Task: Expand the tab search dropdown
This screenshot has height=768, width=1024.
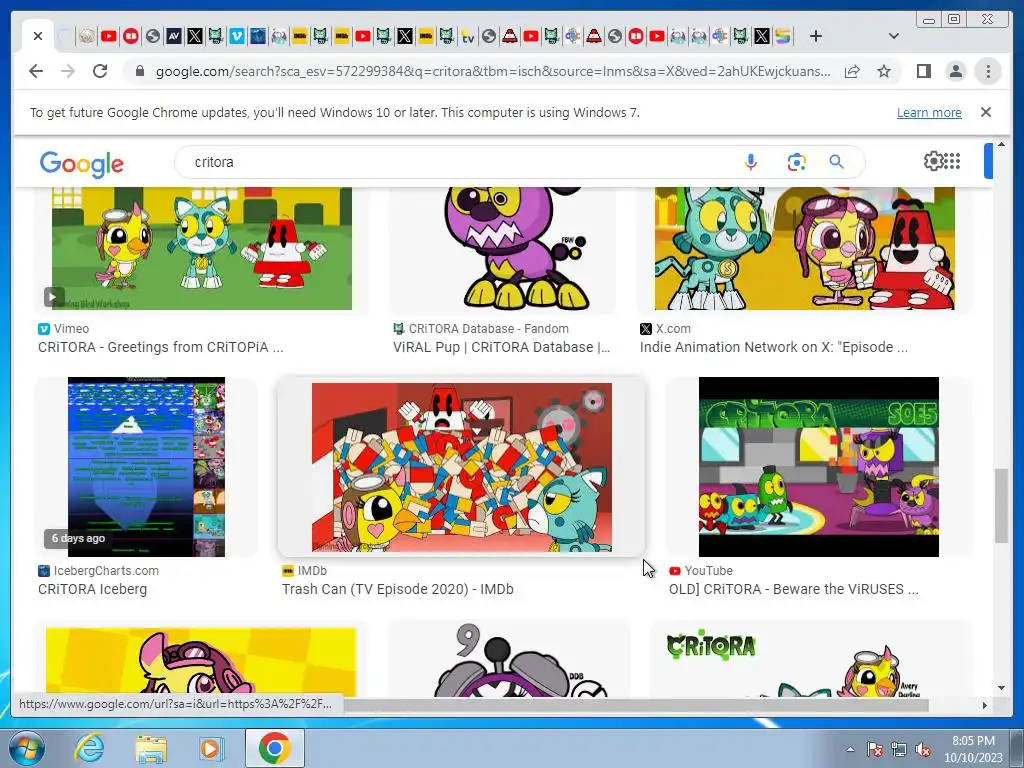Action: tap(894, 36)
